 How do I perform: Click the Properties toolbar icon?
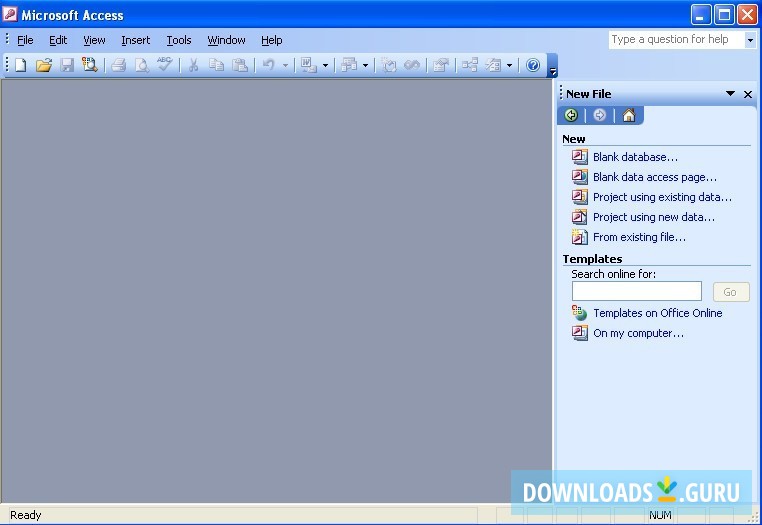click(441, 65)
